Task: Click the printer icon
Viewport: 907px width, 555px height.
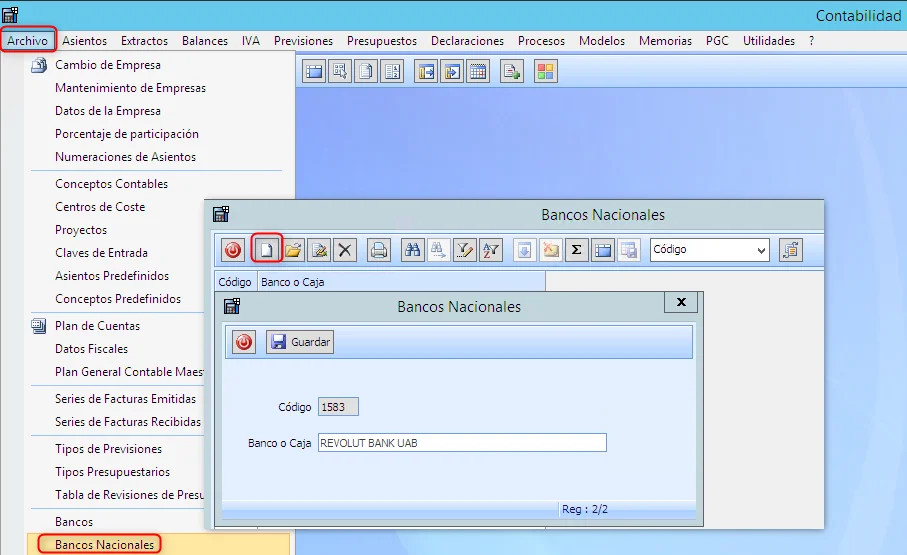Action: 379,250
